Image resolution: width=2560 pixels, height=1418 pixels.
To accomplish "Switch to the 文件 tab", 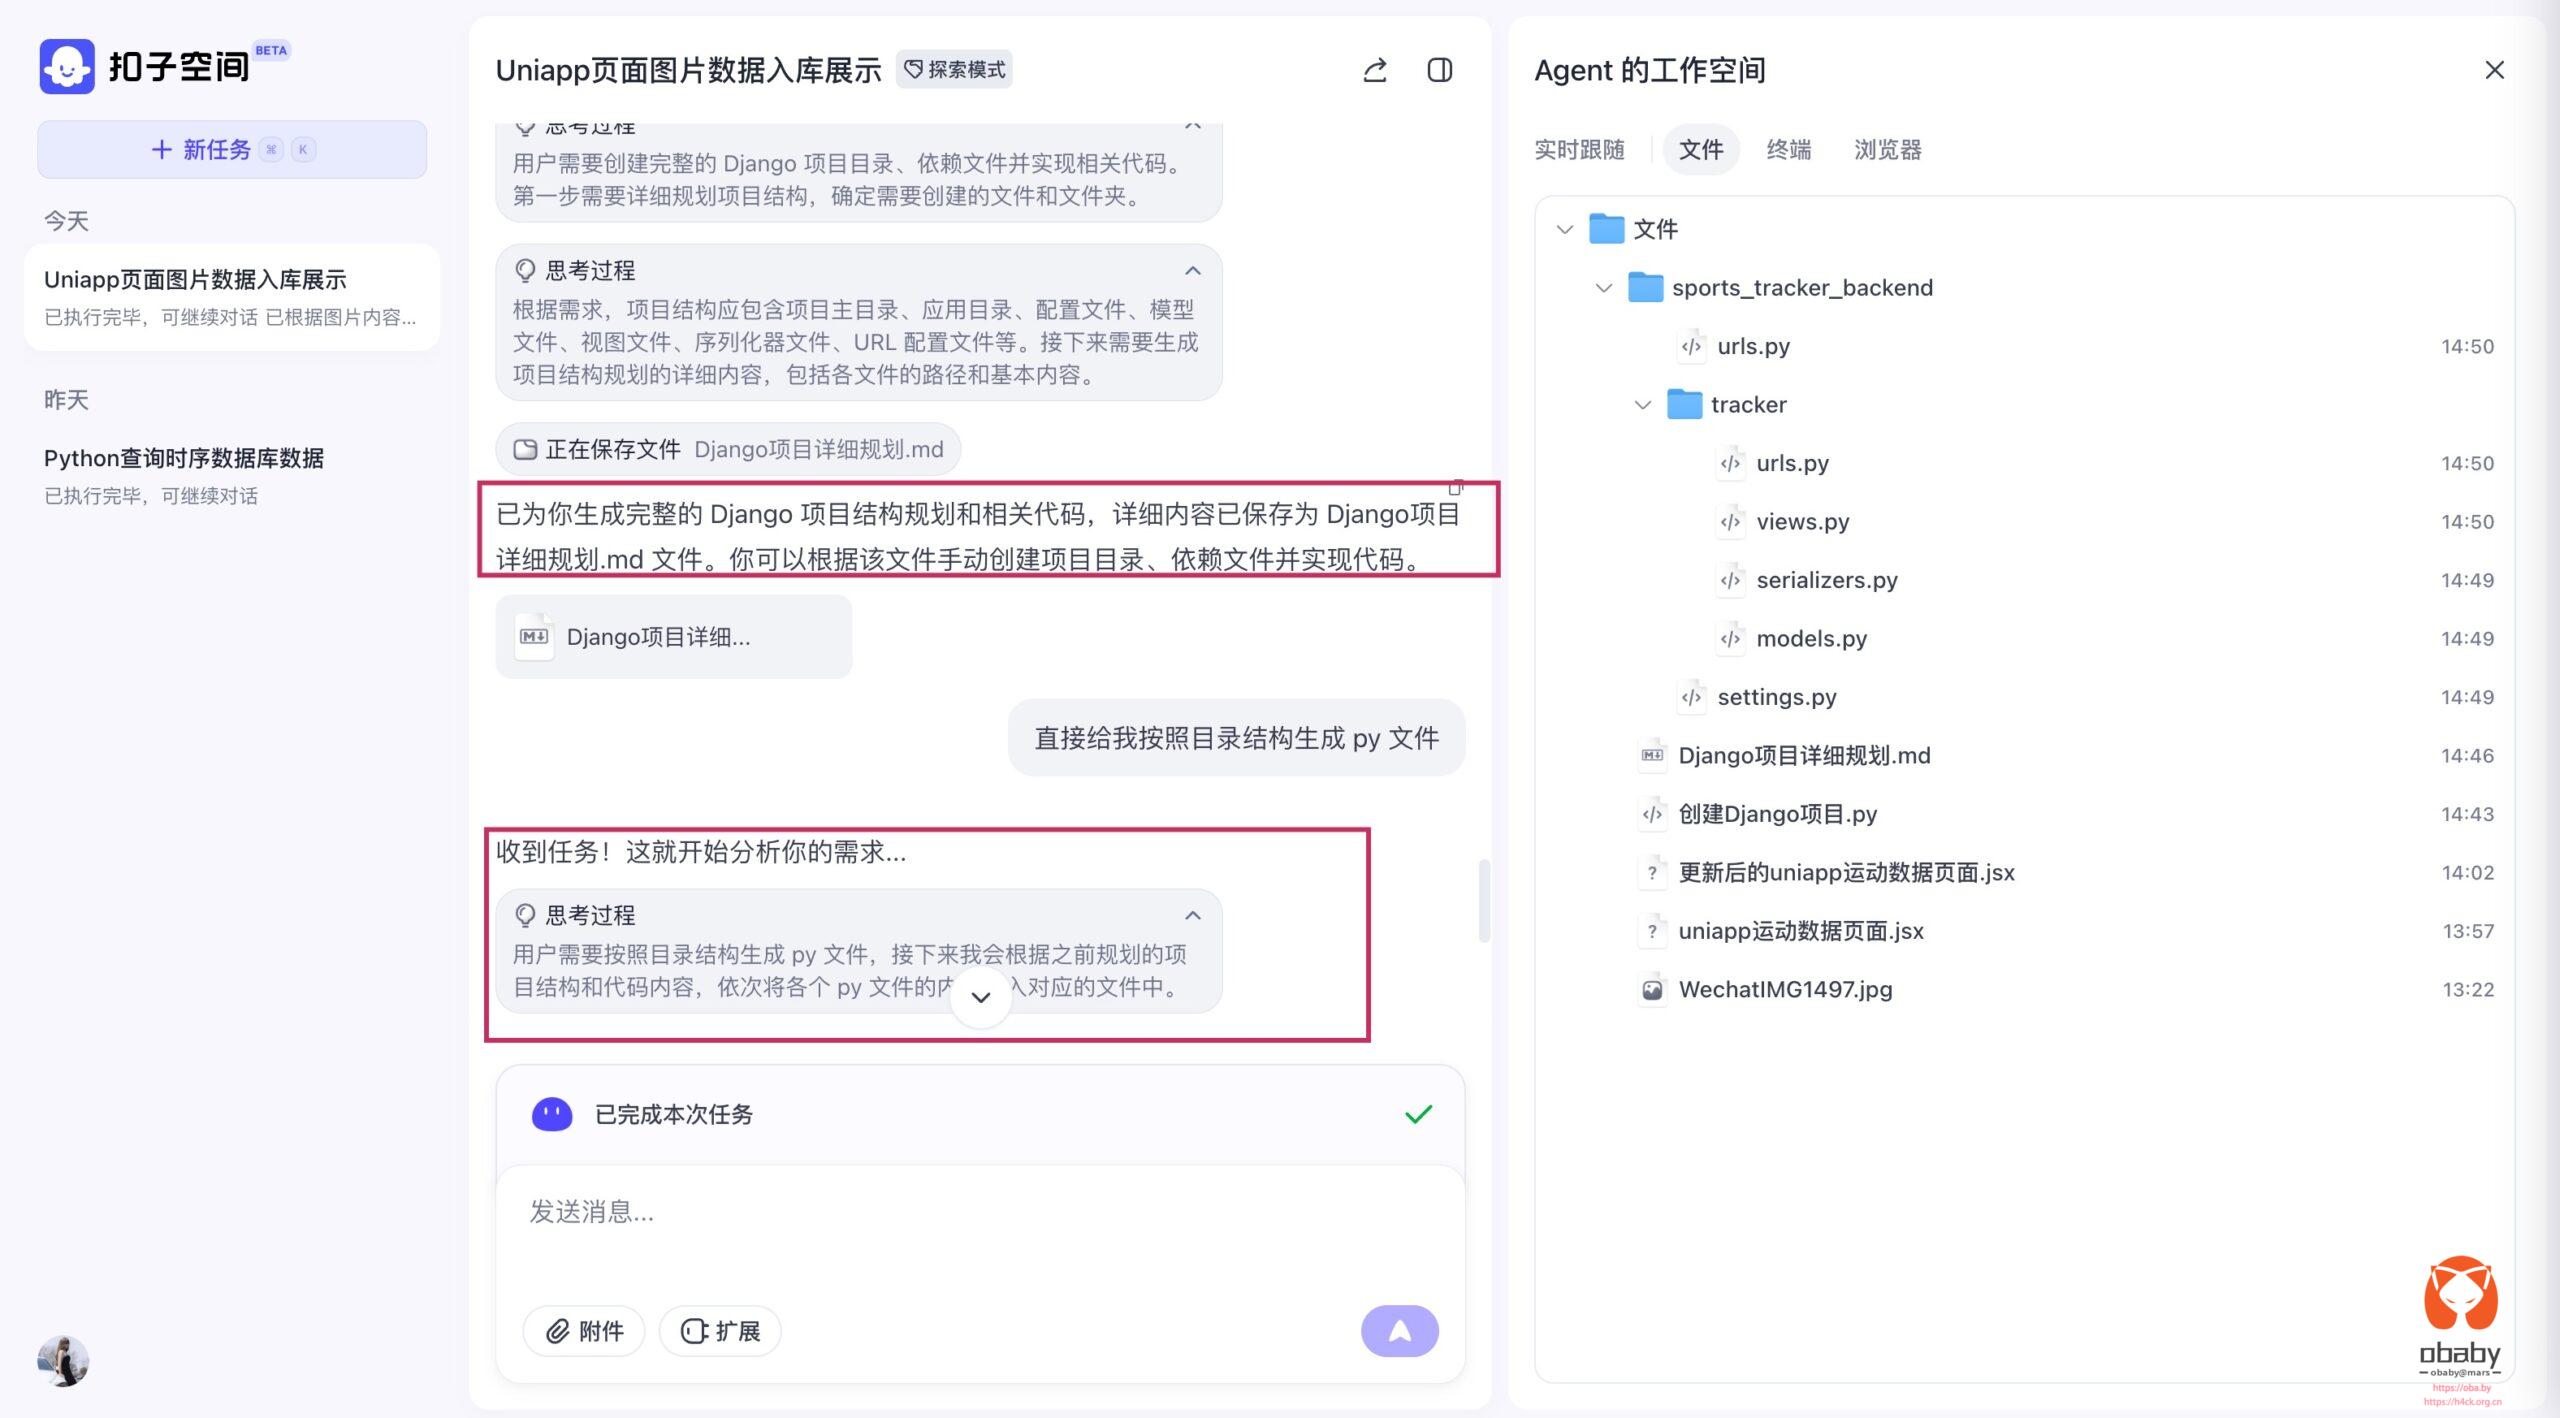I will (1700, 150).
